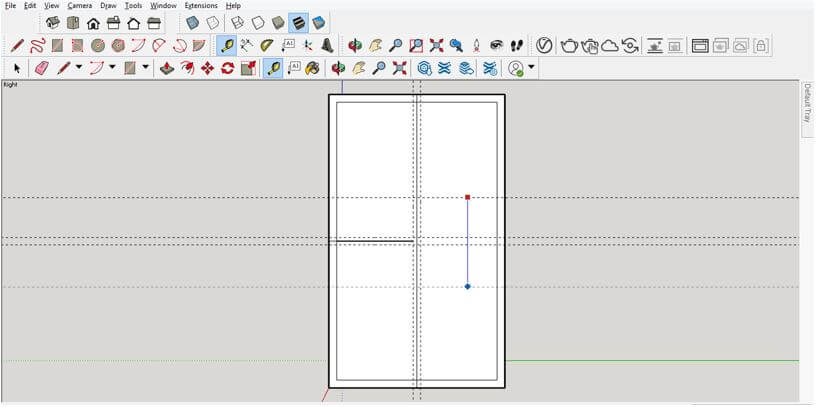This screenshot has height=407, width=816.
Task: Select the Rotated Rectangle tool
Action: 78,46
